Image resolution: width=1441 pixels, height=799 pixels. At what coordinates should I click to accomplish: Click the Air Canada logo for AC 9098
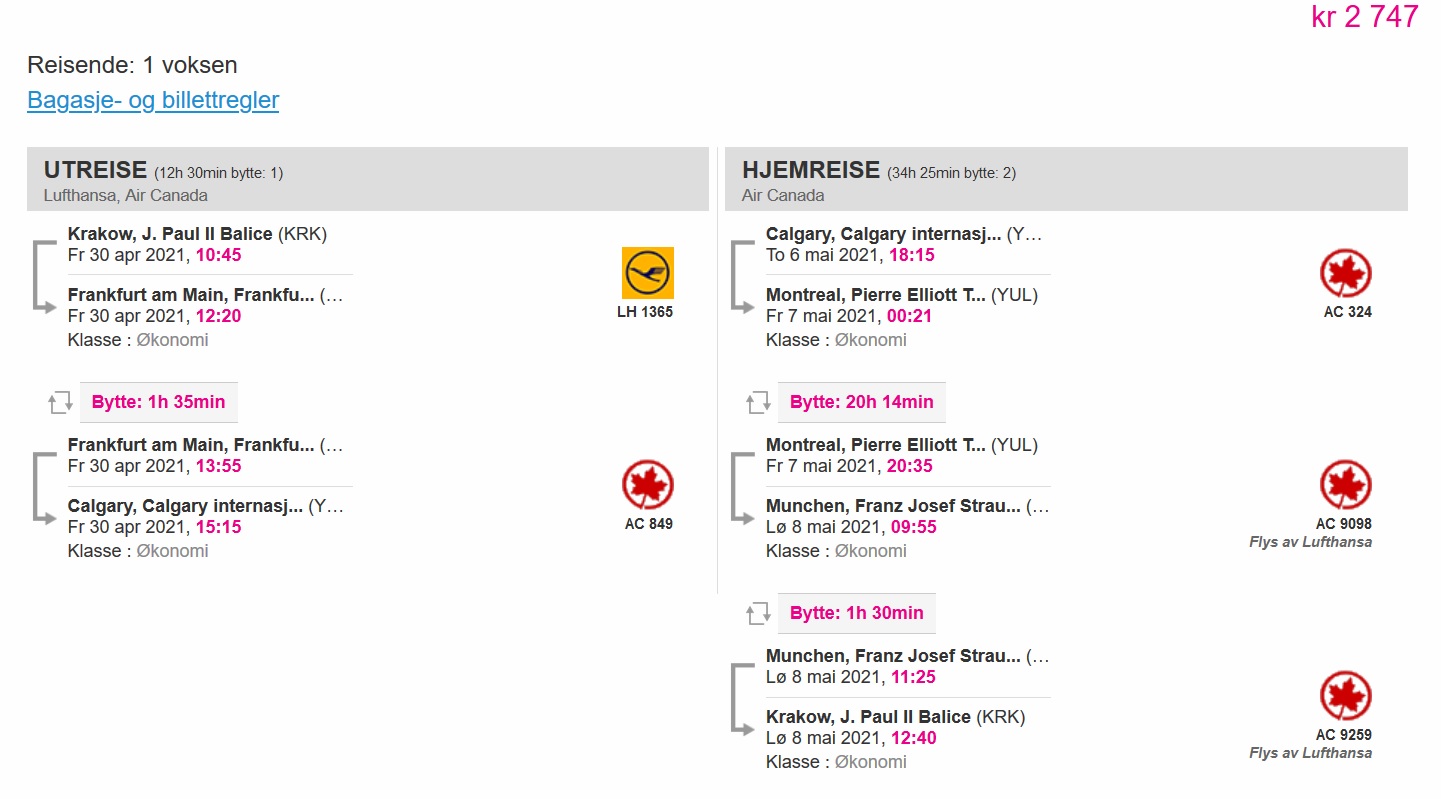pyautogui.click(x=1346, y=485)
